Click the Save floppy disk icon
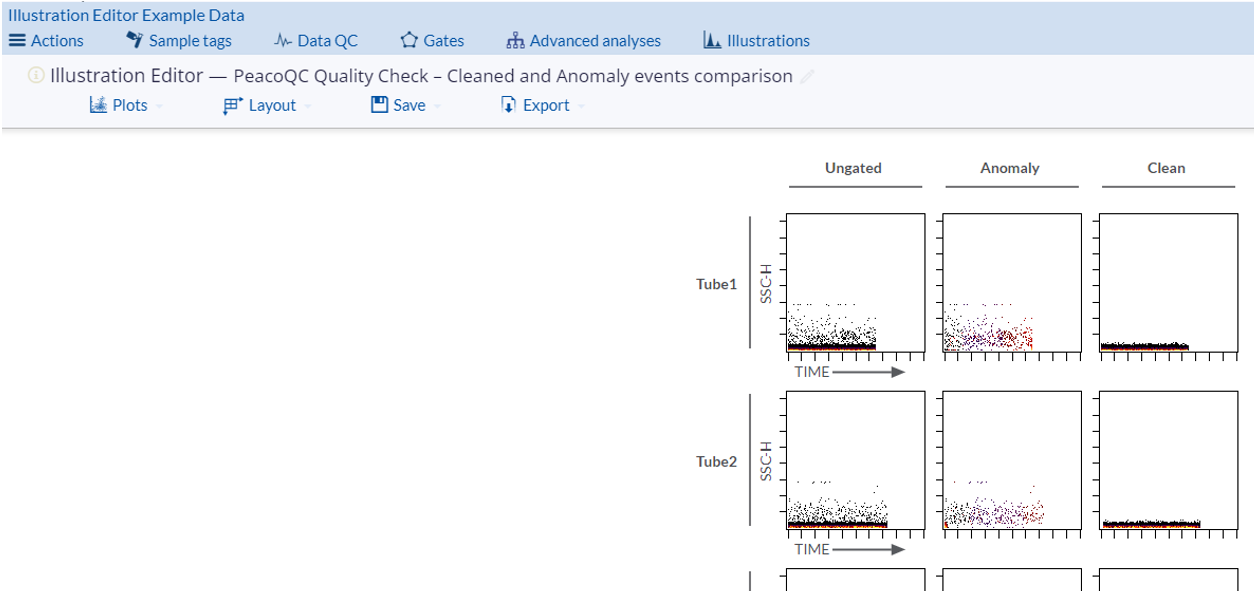1254x591 pixels. coord(378,104)
